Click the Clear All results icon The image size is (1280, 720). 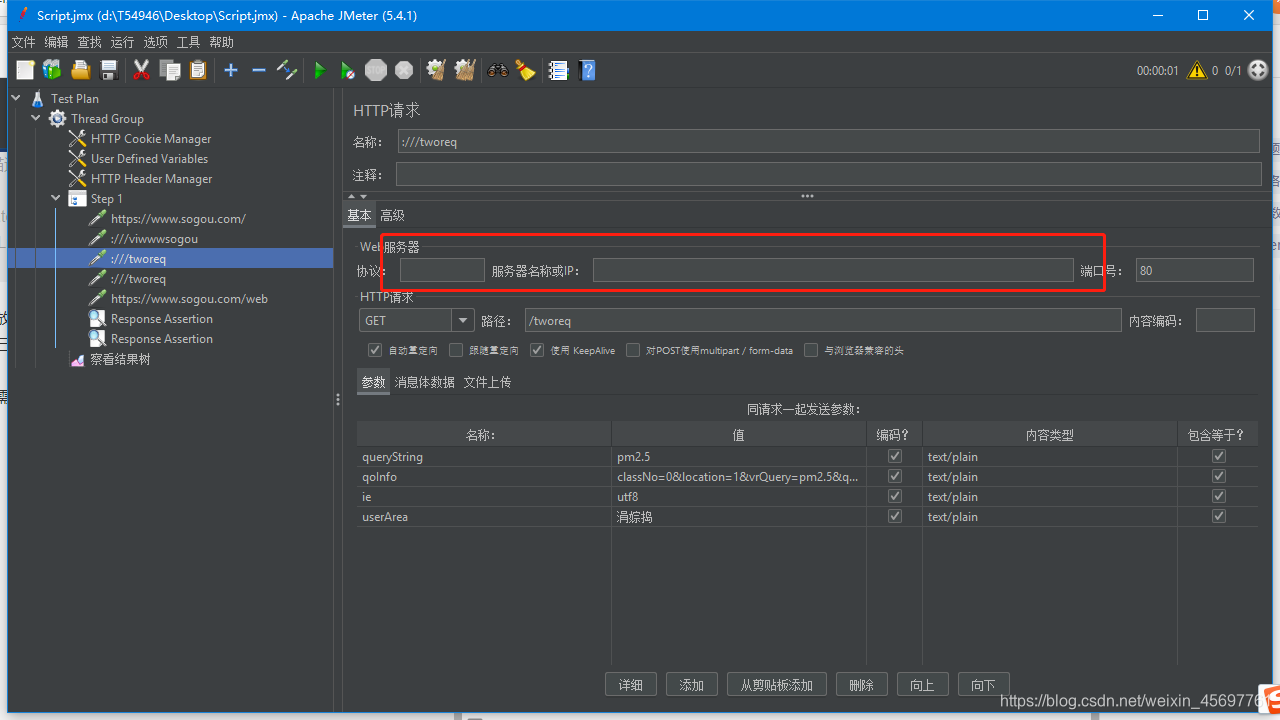(x=465, y=70)
